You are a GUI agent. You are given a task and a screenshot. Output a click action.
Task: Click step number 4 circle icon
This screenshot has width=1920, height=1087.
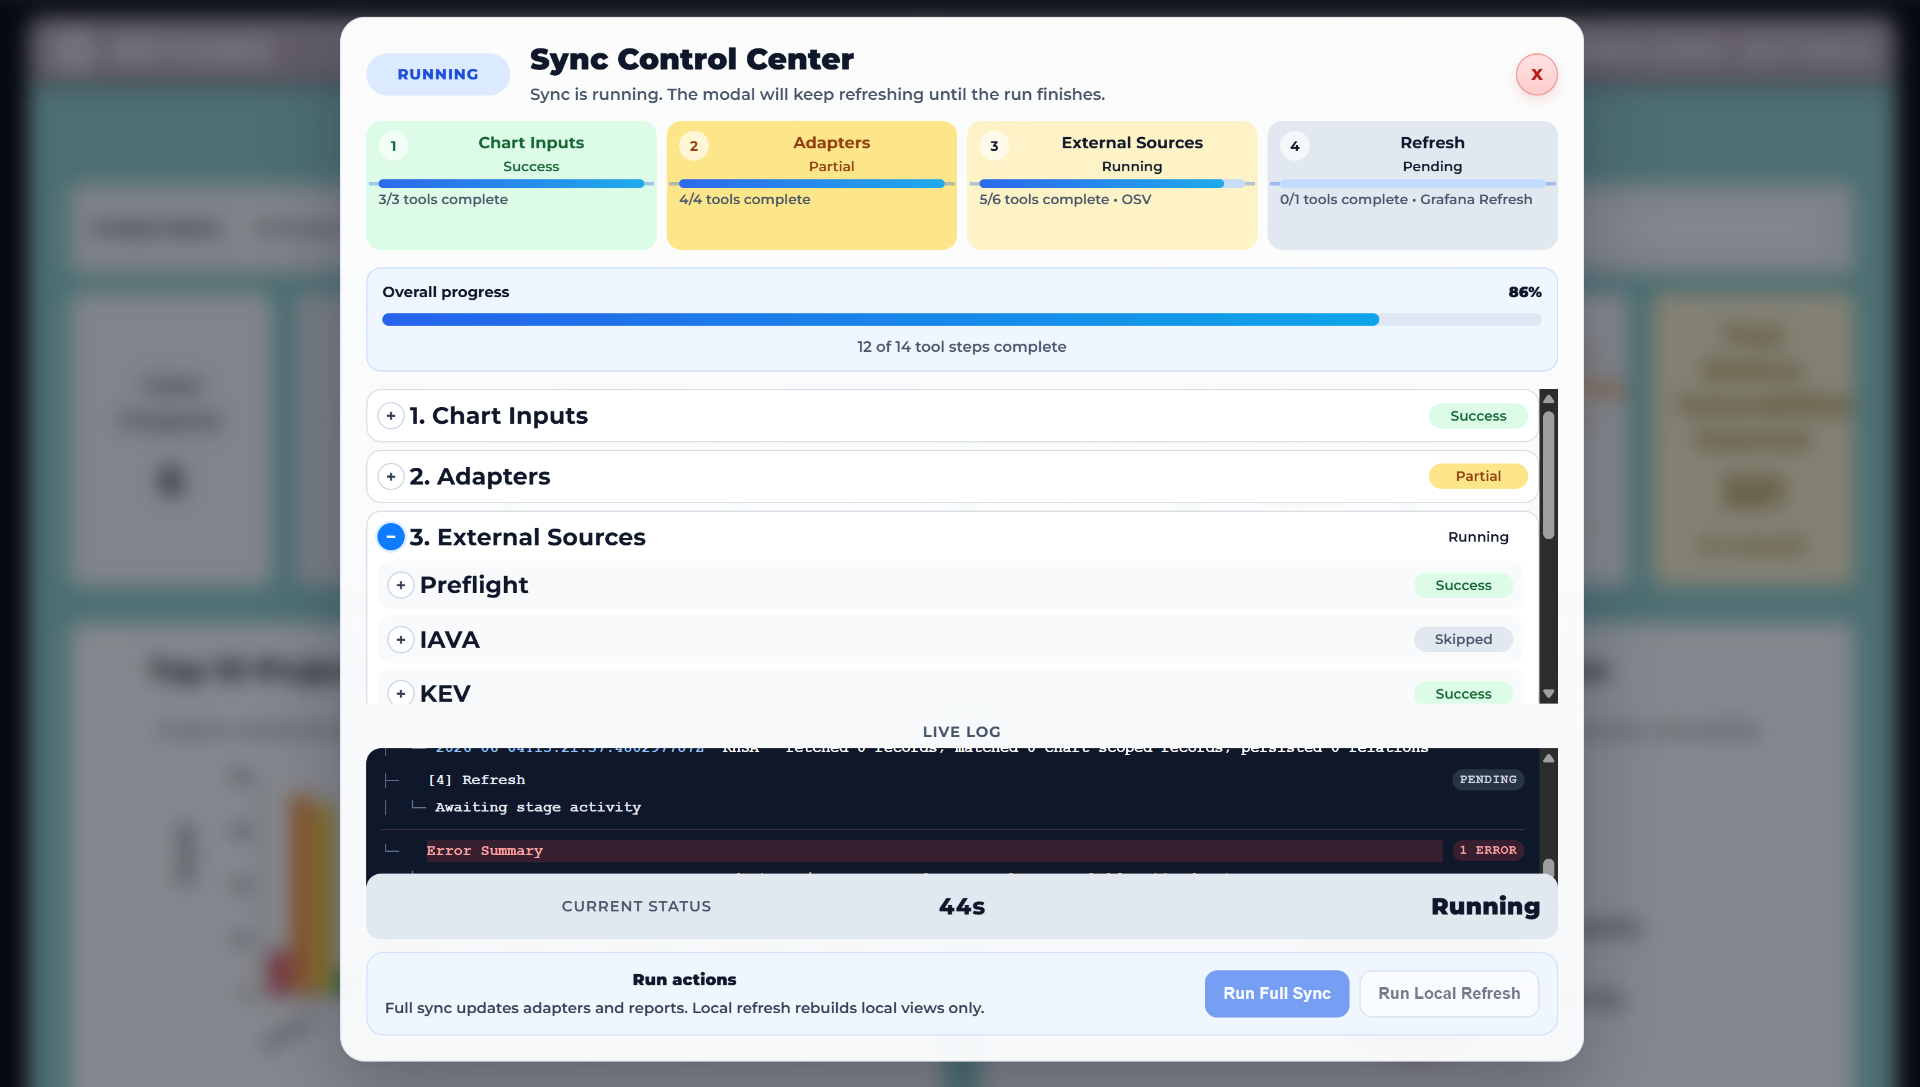(x=1295, y=146)
